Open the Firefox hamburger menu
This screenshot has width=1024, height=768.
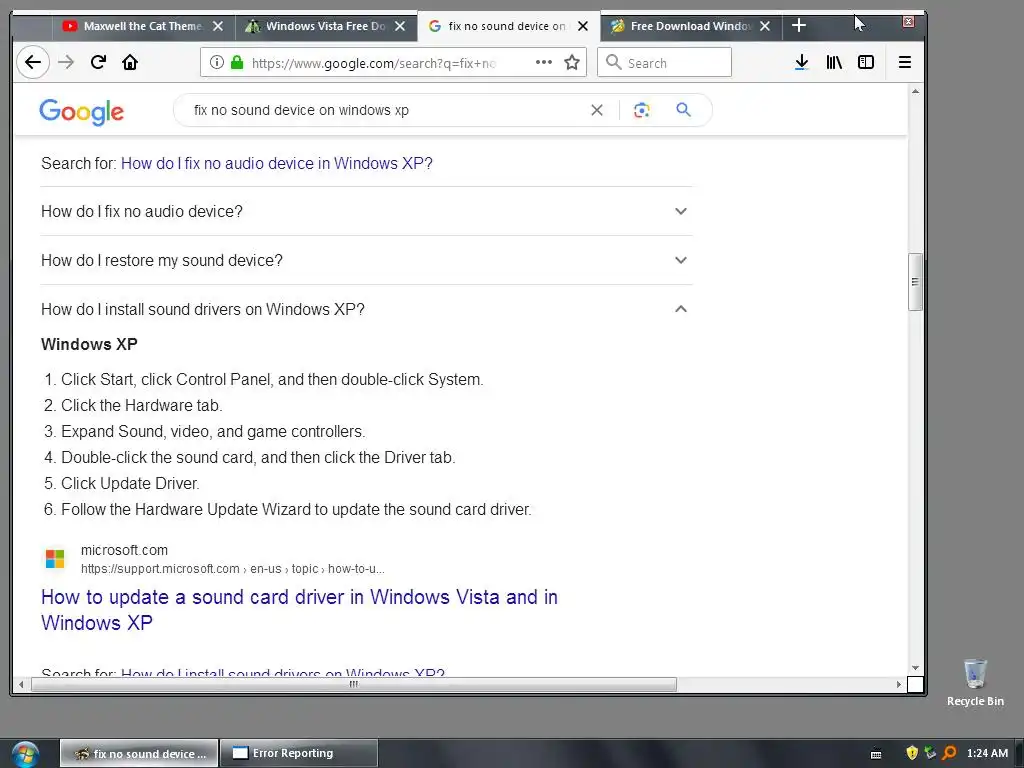(904, 62)
